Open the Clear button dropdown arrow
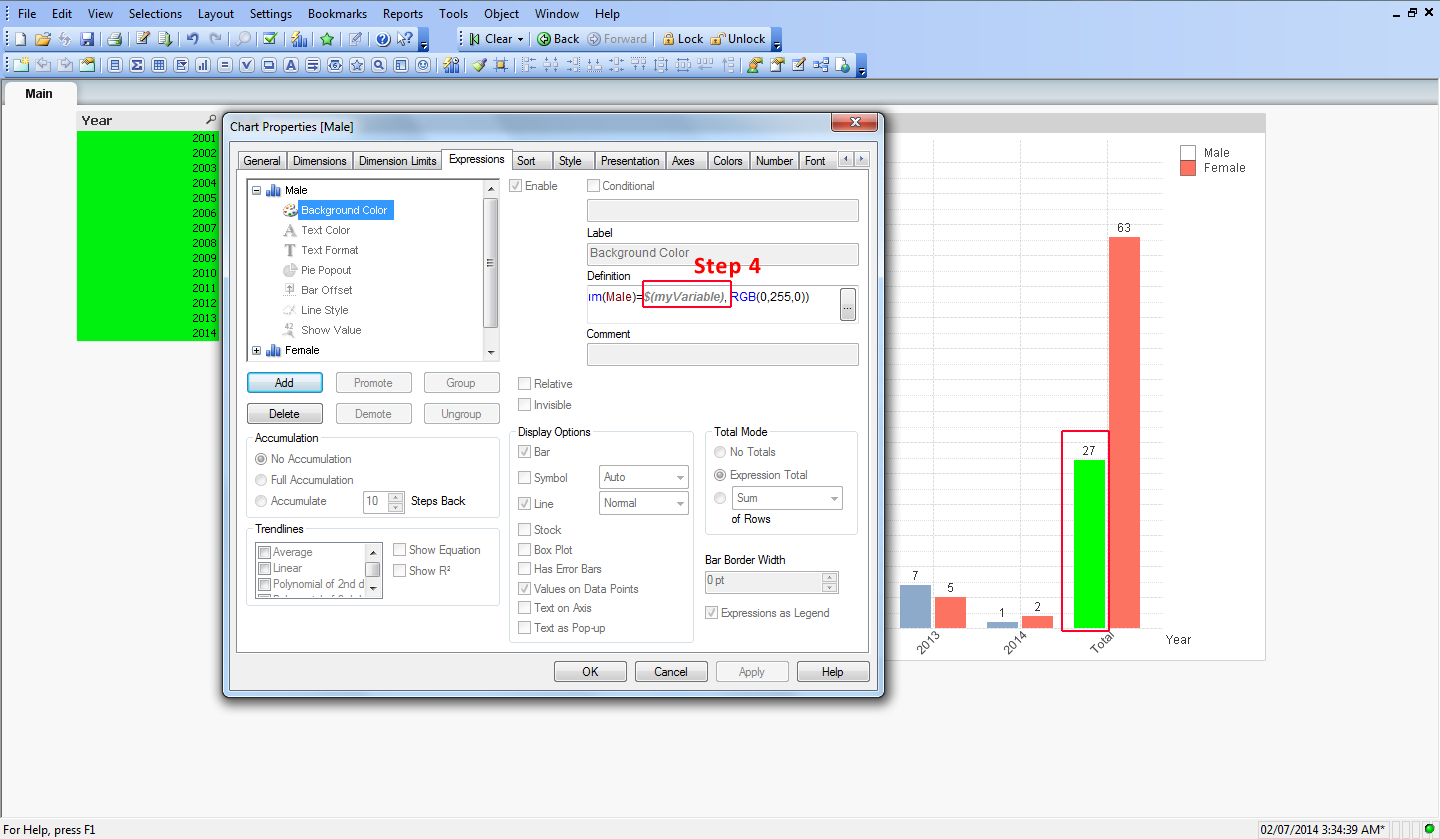Viewport: 1440px width, 839px height. 520,39
